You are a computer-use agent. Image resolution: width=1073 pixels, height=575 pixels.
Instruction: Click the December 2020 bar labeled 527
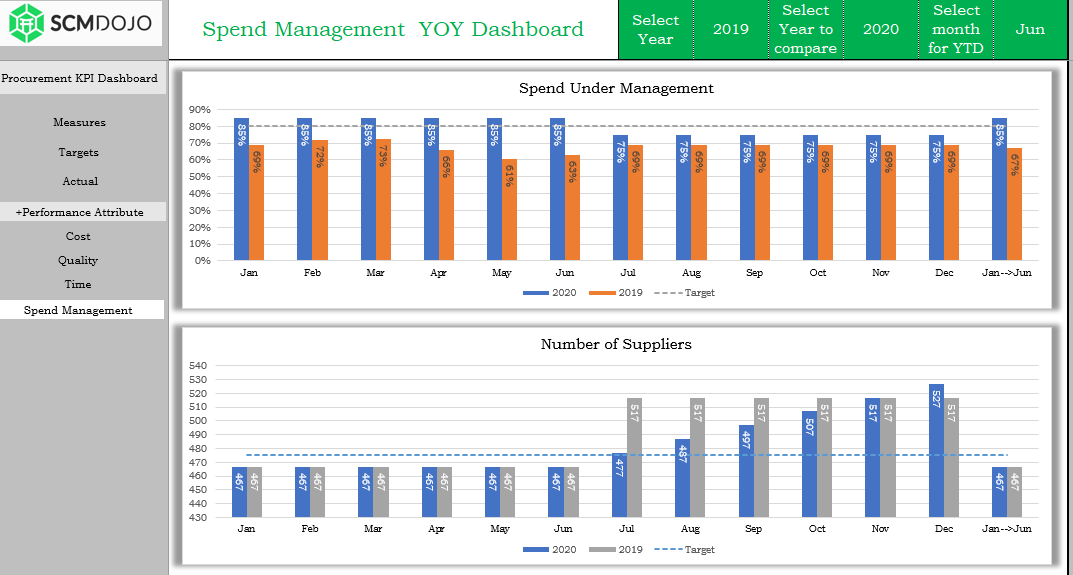(x=936, y=450)
